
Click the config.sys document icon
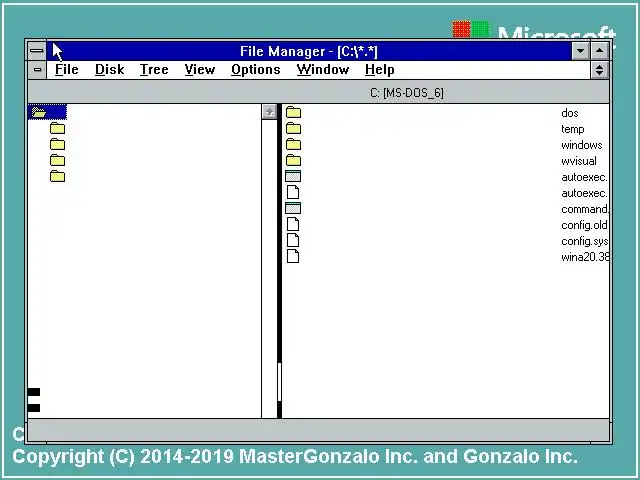293,240
